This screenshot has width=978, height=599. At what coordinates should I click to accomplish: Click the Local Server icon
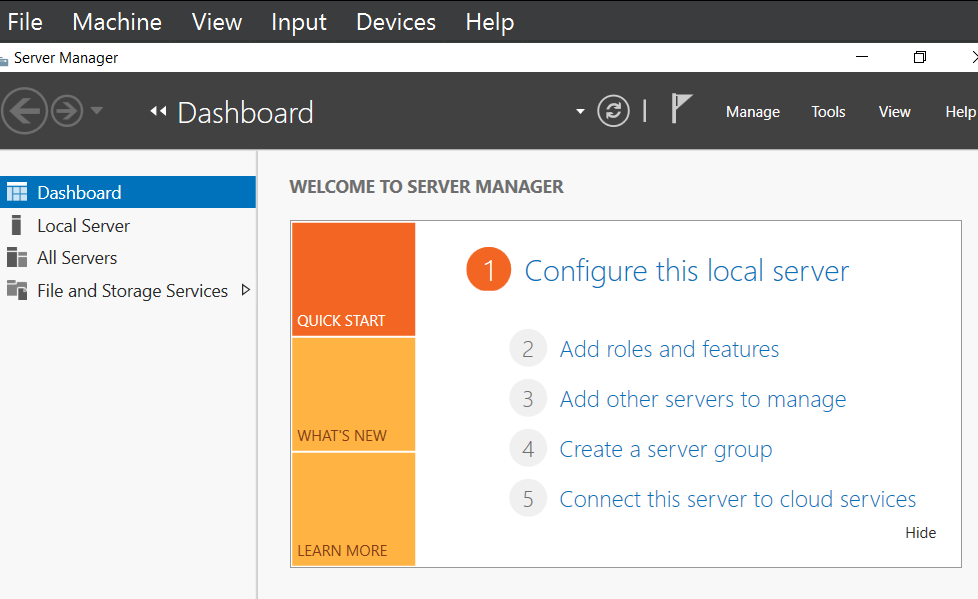pyautogui.click(x=15, y=225)
